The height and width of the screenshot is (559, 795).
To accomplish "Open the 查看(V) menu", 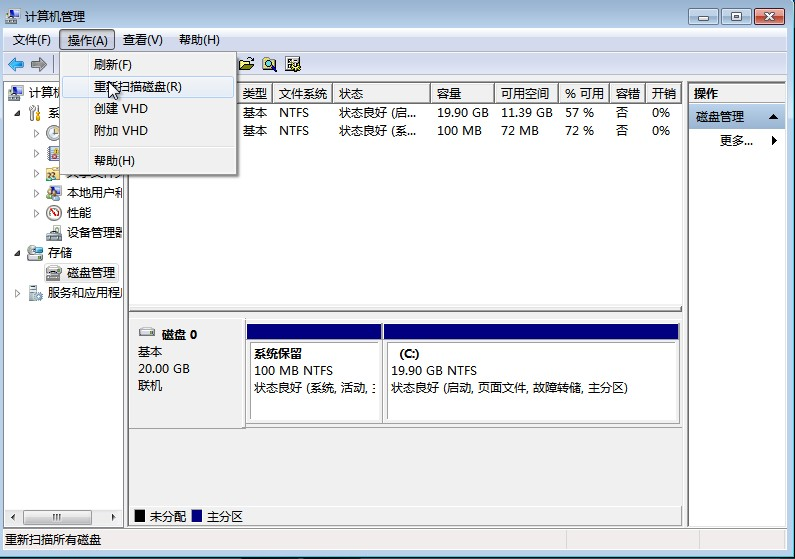I will (142, 40).
